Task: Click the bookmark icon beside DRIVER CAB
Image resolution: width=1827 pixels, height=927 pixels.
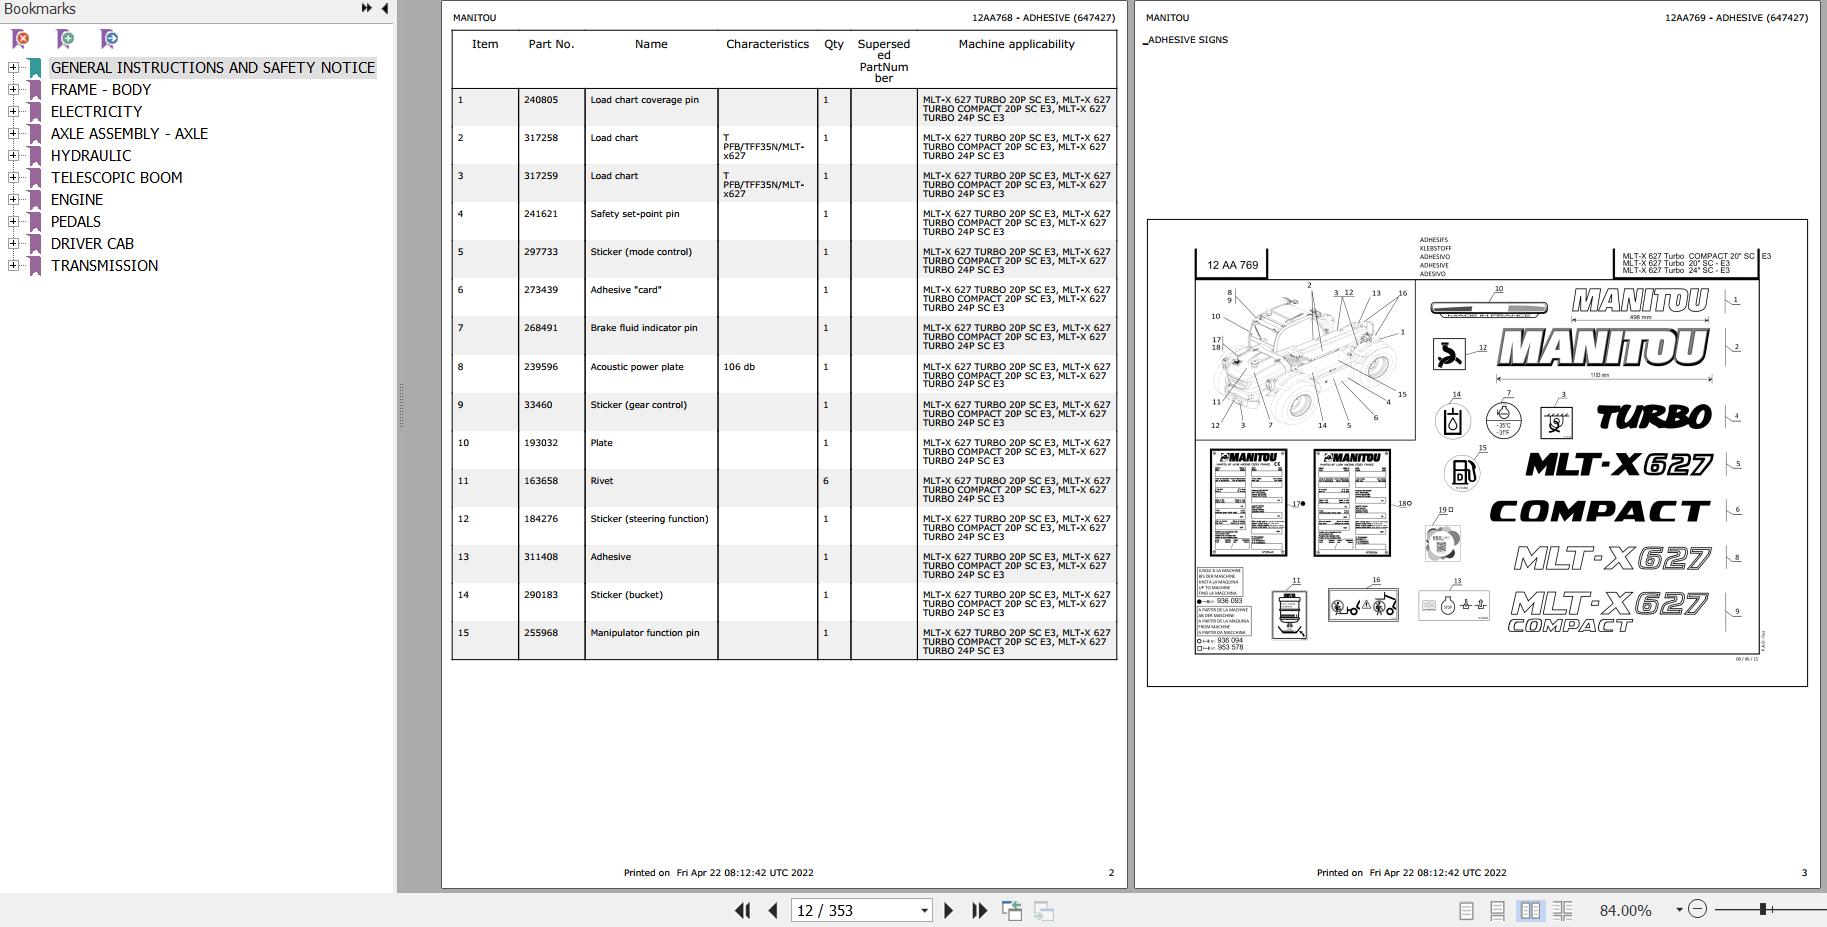Action: pos(35,244)
